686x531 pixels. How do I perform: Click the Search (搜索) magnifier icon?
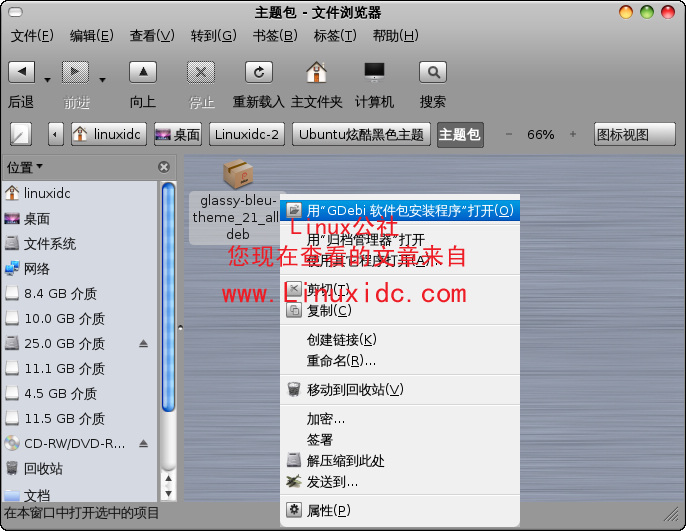click(433, 72)
